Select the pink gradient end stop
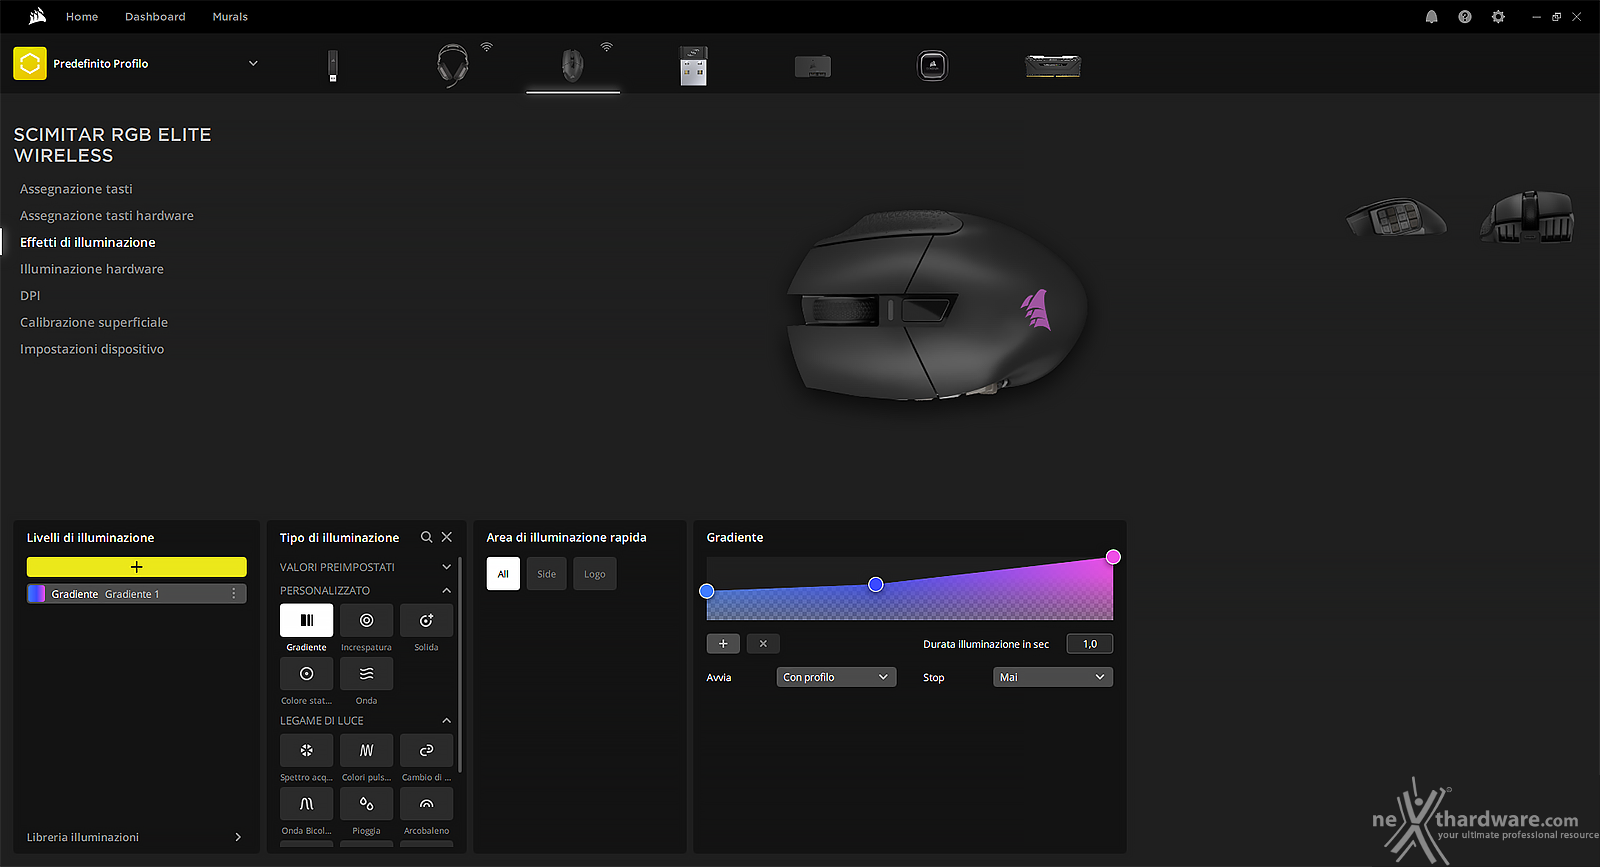 click(1113, 557)
